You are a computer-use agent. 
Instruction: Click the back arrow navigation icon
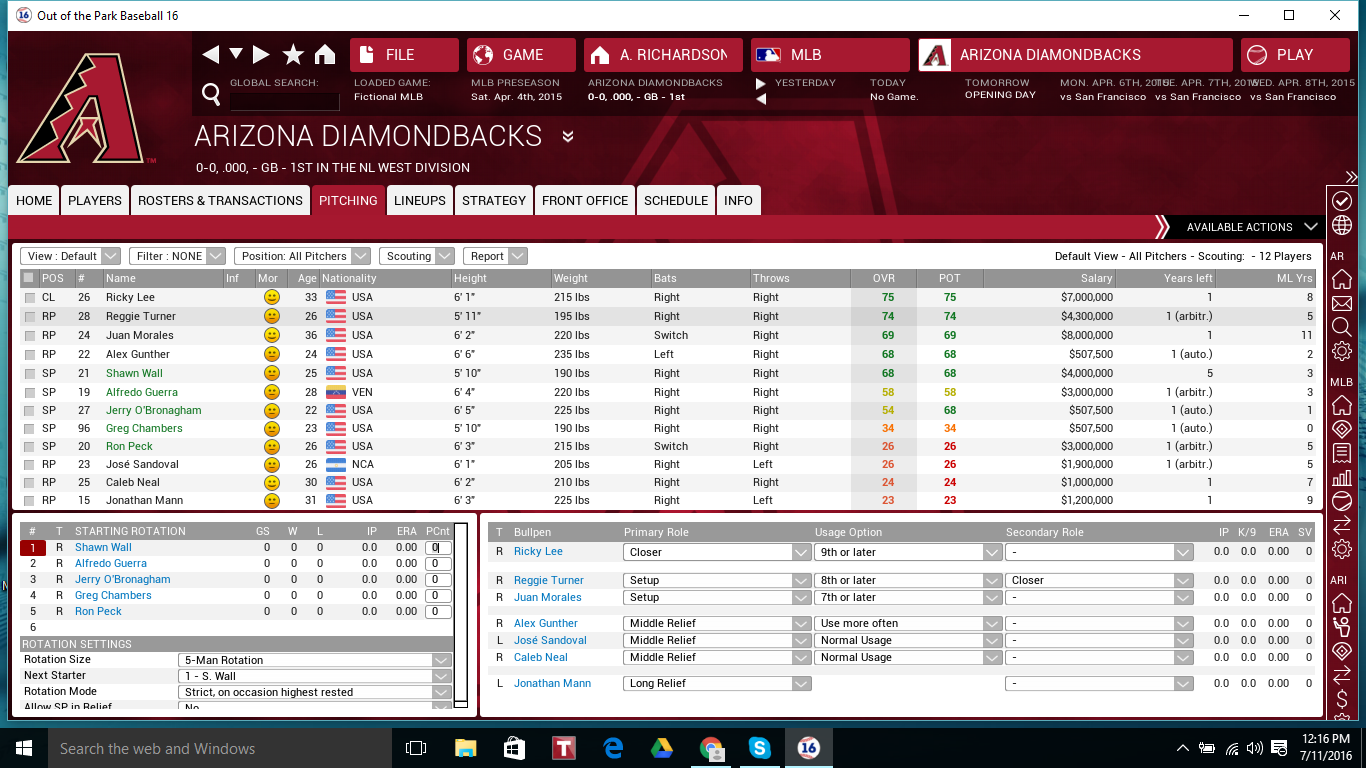click(211, 55)
